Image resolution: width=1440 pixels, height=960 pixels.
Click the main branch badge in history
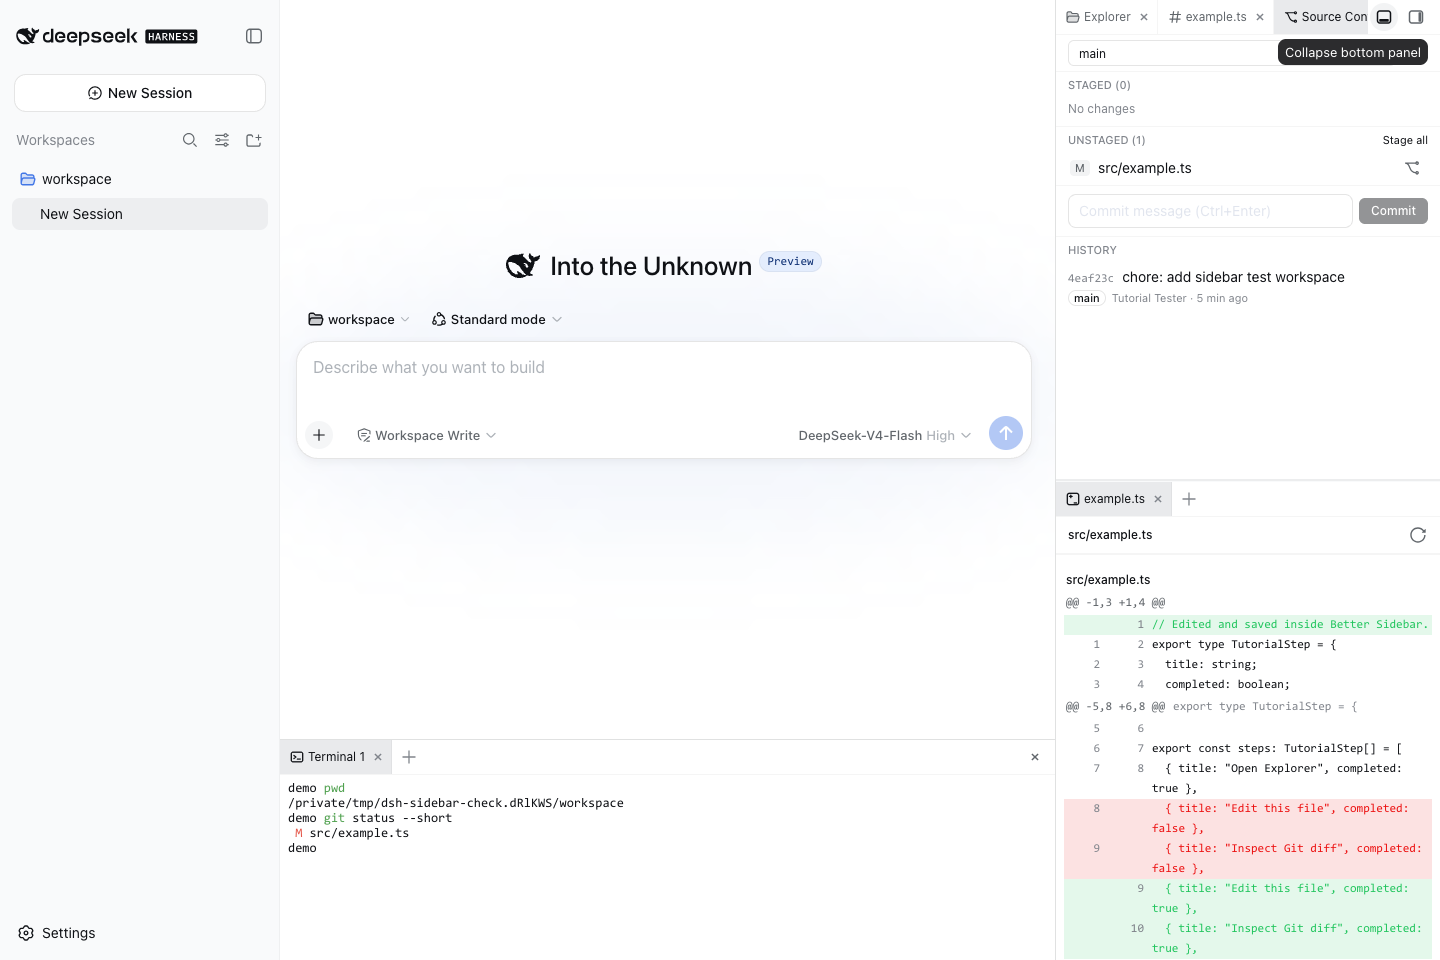coord(1087,298)
